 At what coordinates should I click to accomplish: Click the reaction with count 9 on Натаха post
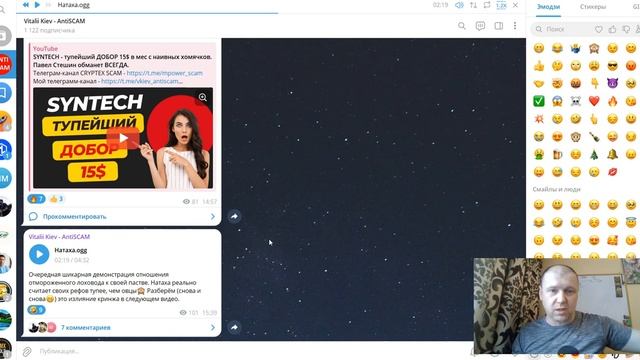(36, 310)
